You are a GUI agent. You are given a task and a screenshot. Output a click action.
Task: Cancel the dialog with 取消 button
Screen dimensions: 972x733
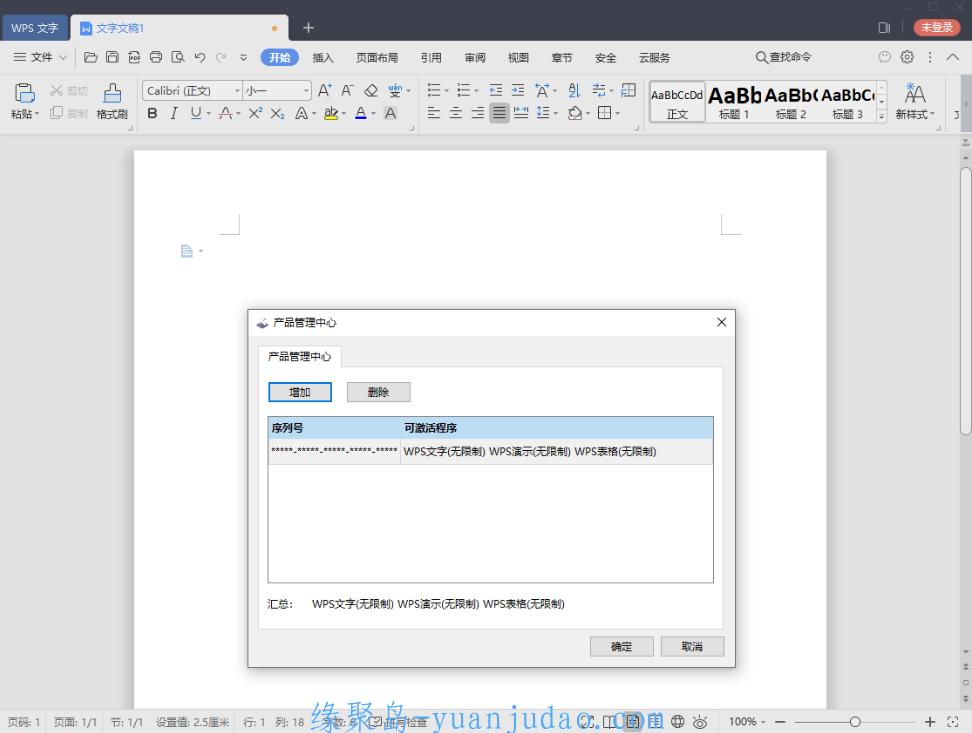click(x=692, y=646)
